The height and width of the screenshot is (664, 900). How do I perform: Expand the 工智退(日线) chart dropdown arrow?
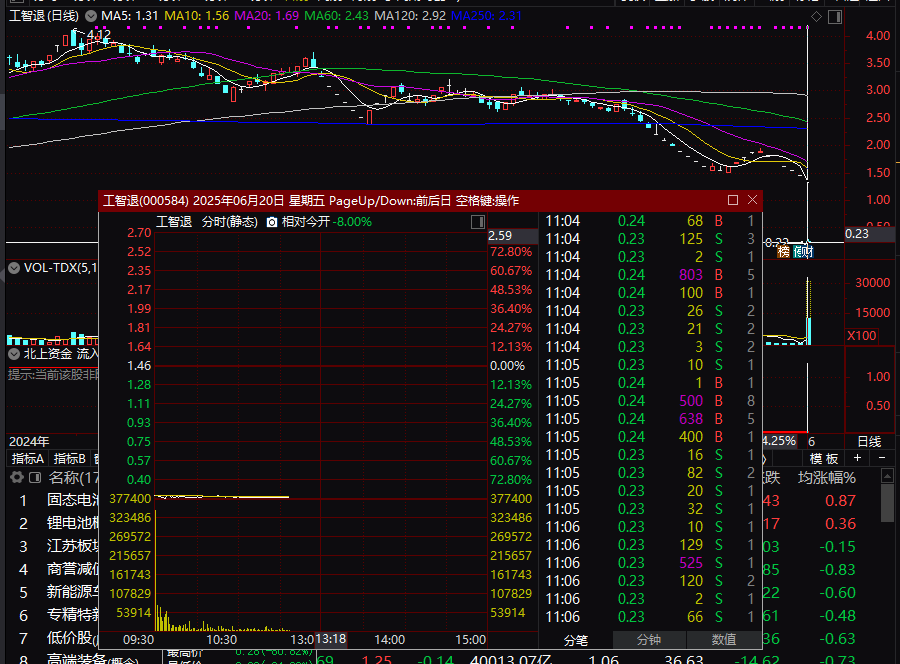point(92,17)
